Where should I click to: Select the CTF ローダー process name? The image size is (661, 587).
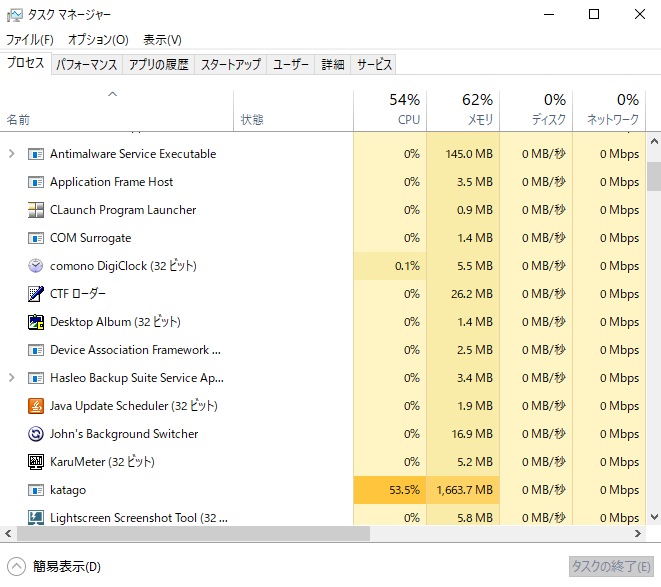click(78, 294)
